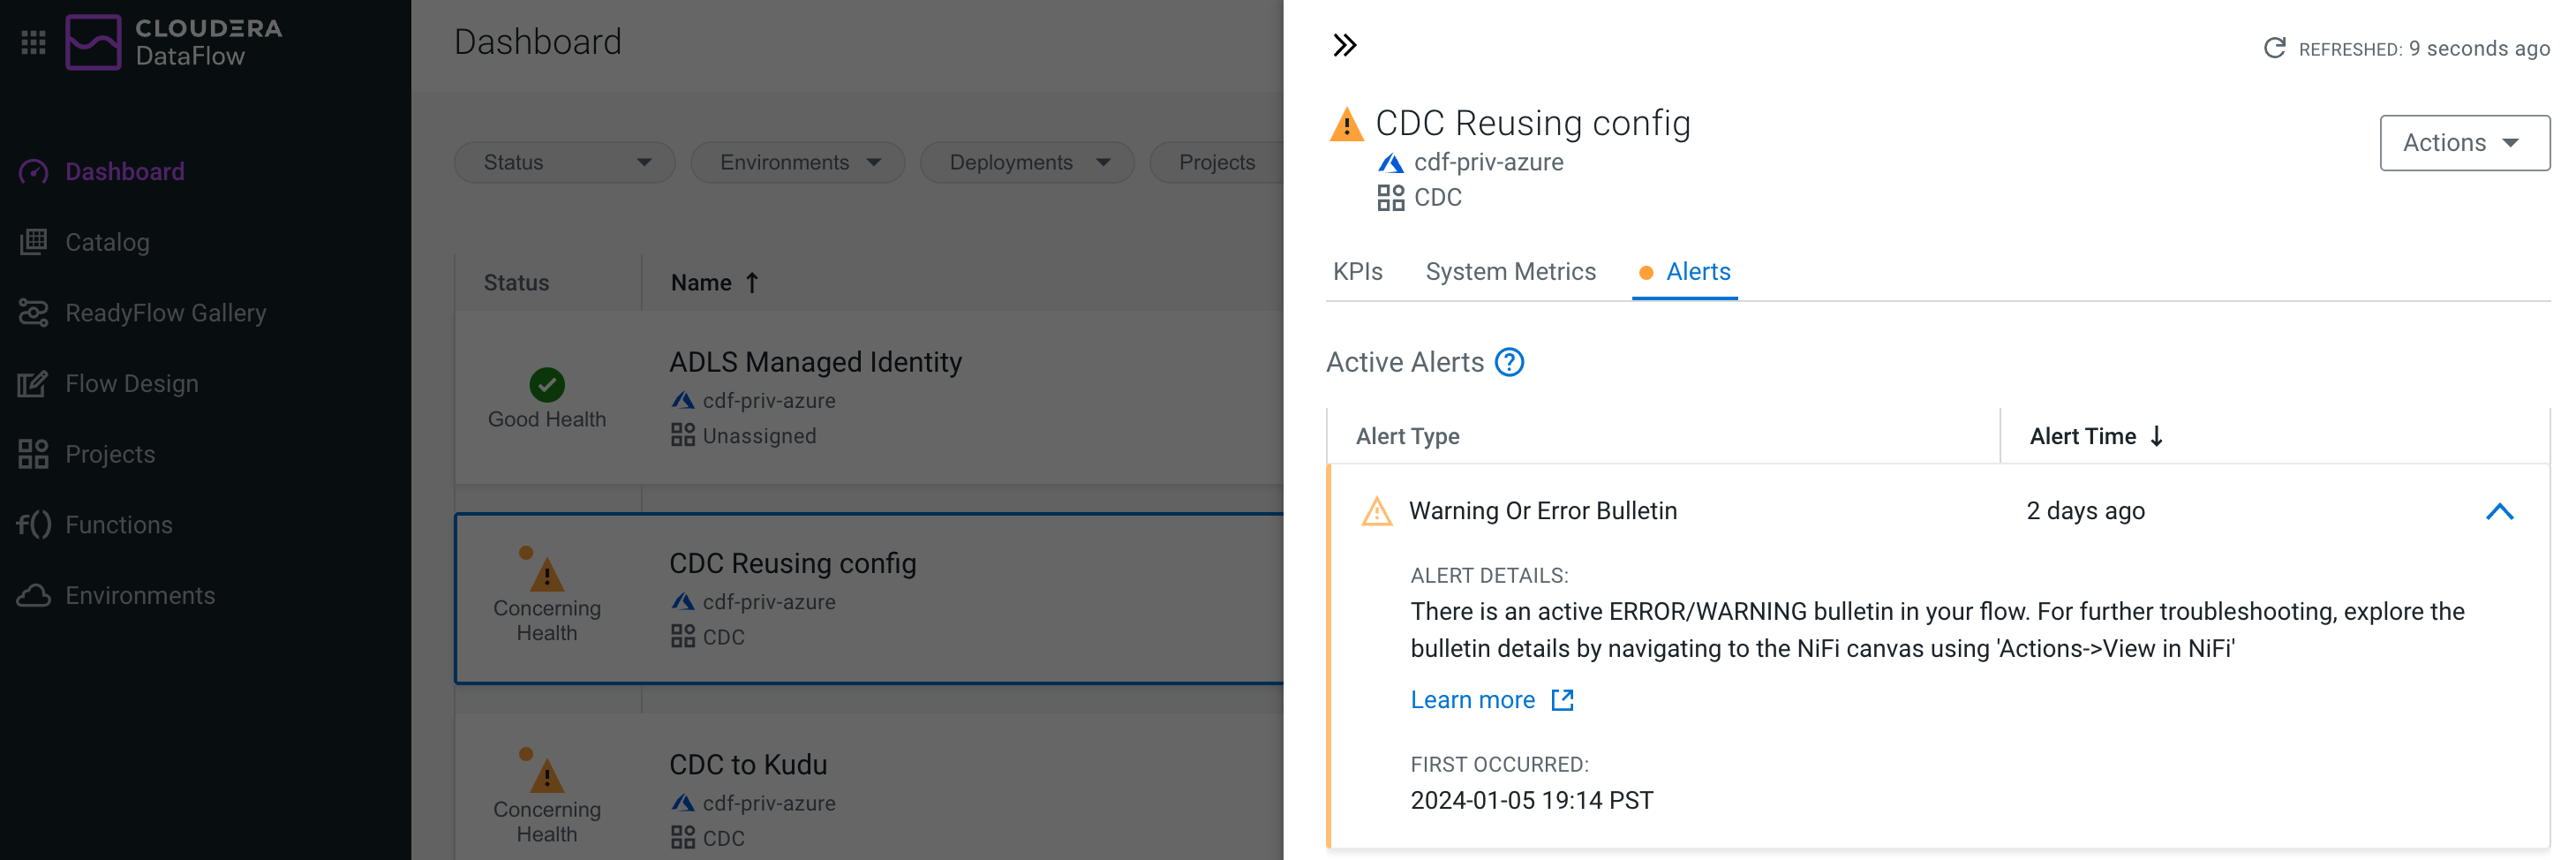Open the Projects sidebar icon
Viewport: 2576px width, 860px height.
33,453
